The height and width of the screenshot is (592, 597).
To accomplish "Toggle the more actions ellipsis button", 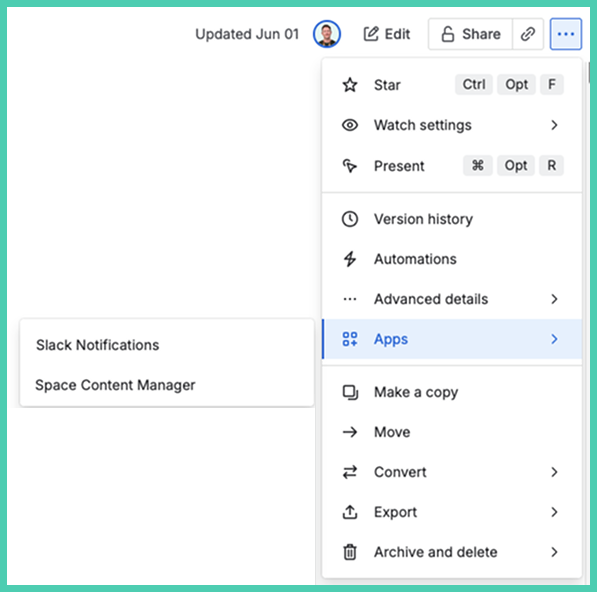I will pyautogui.click(x=565, y=34).
